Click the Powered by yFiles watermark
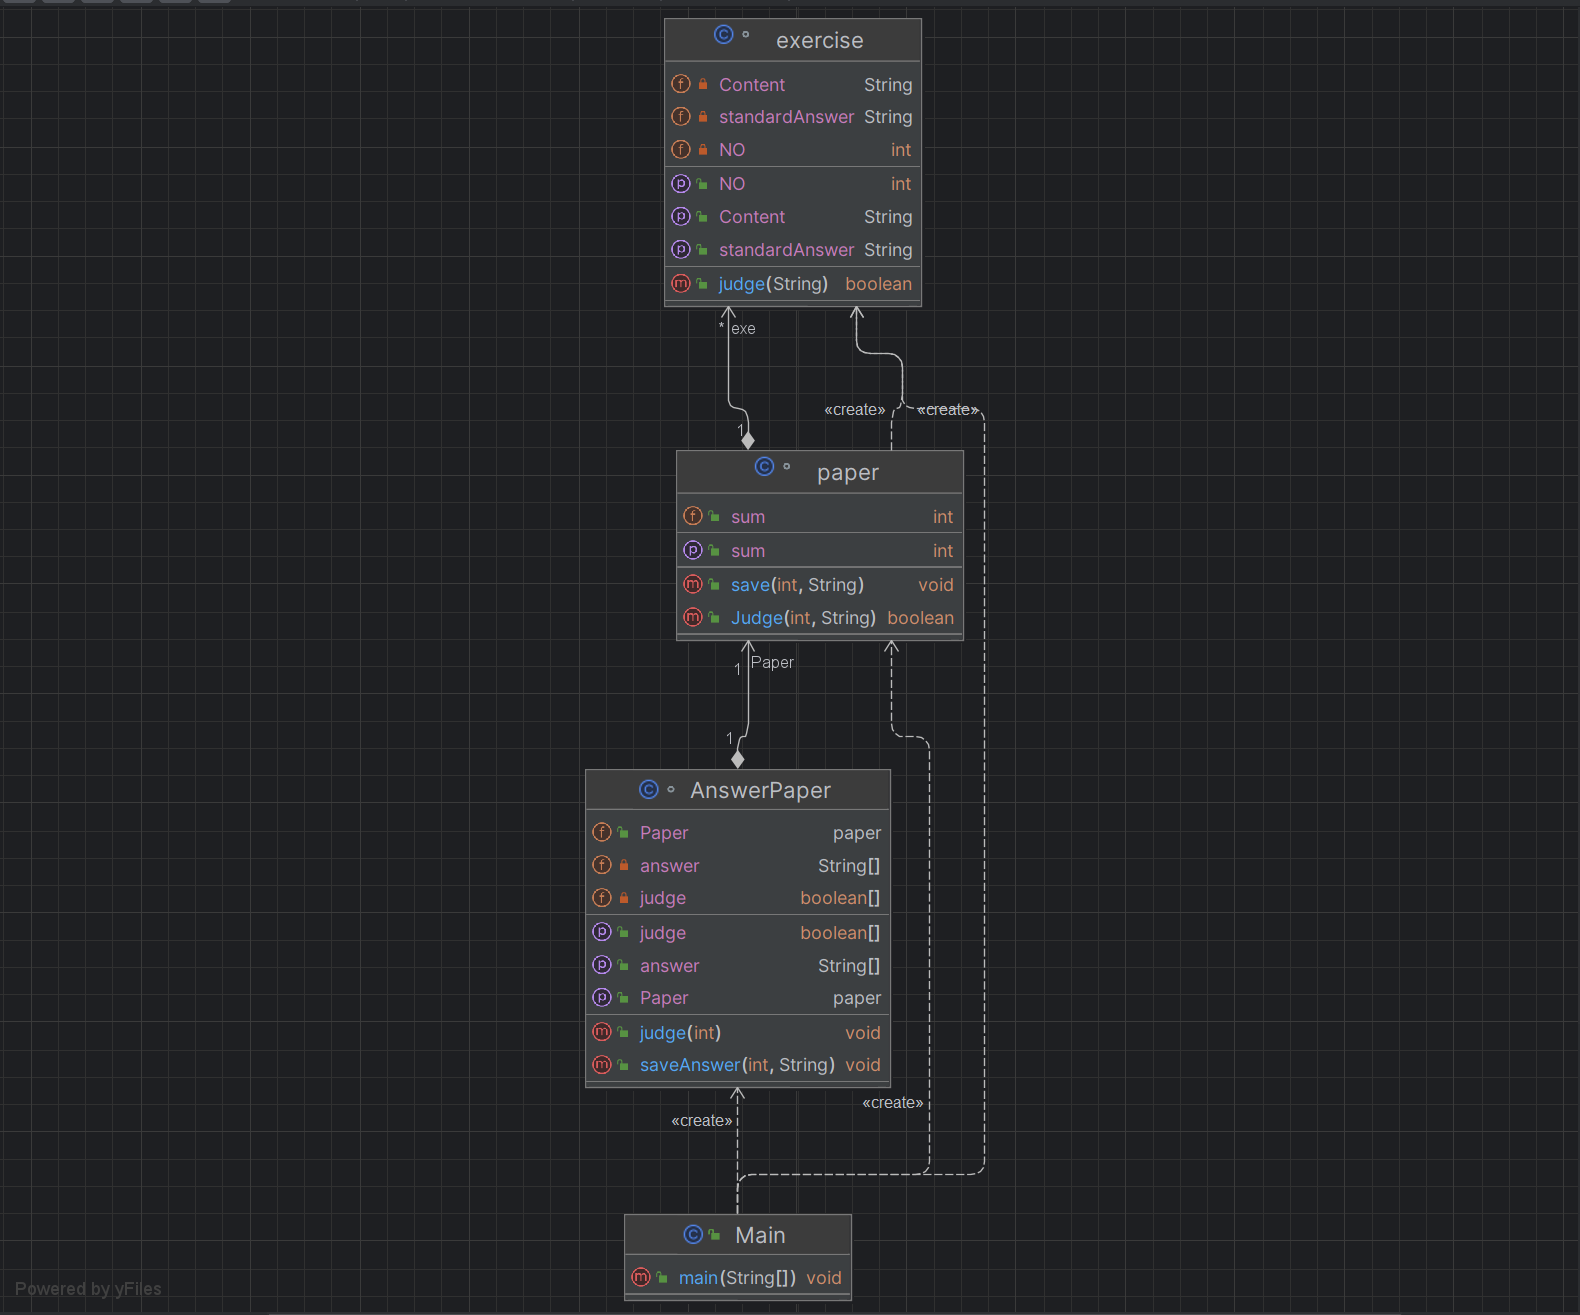Viewport: 1580px width, 1315px height. point(88,1289)
